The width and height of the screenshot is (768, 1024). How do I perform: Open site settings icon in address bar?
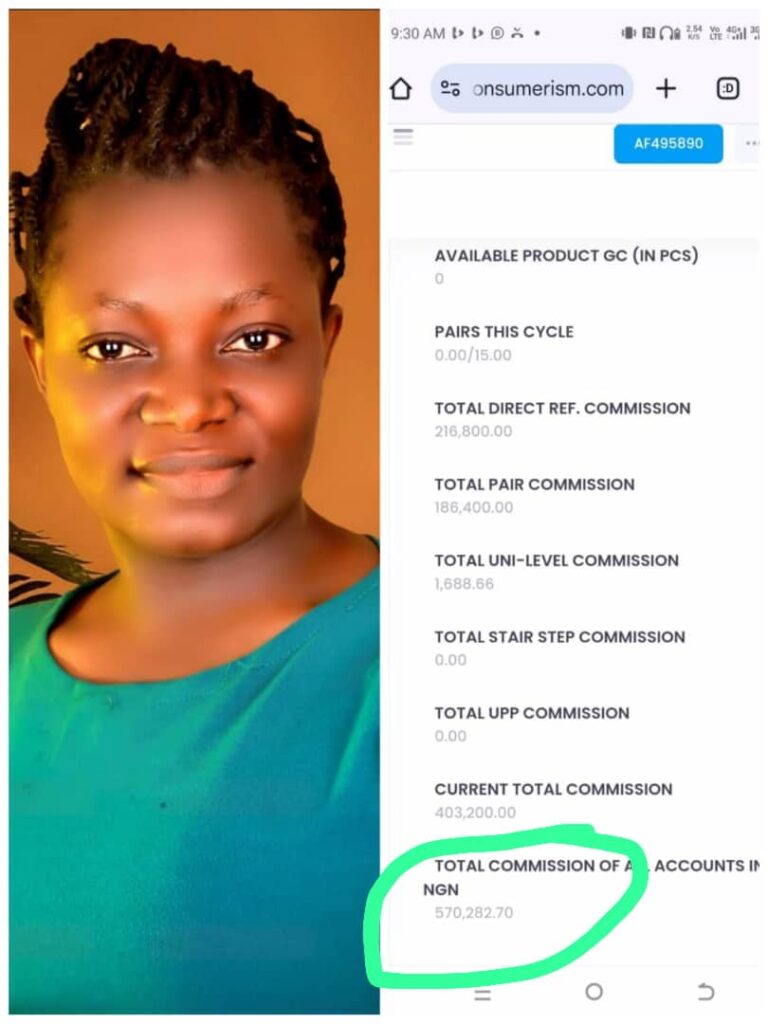point(450,88)
